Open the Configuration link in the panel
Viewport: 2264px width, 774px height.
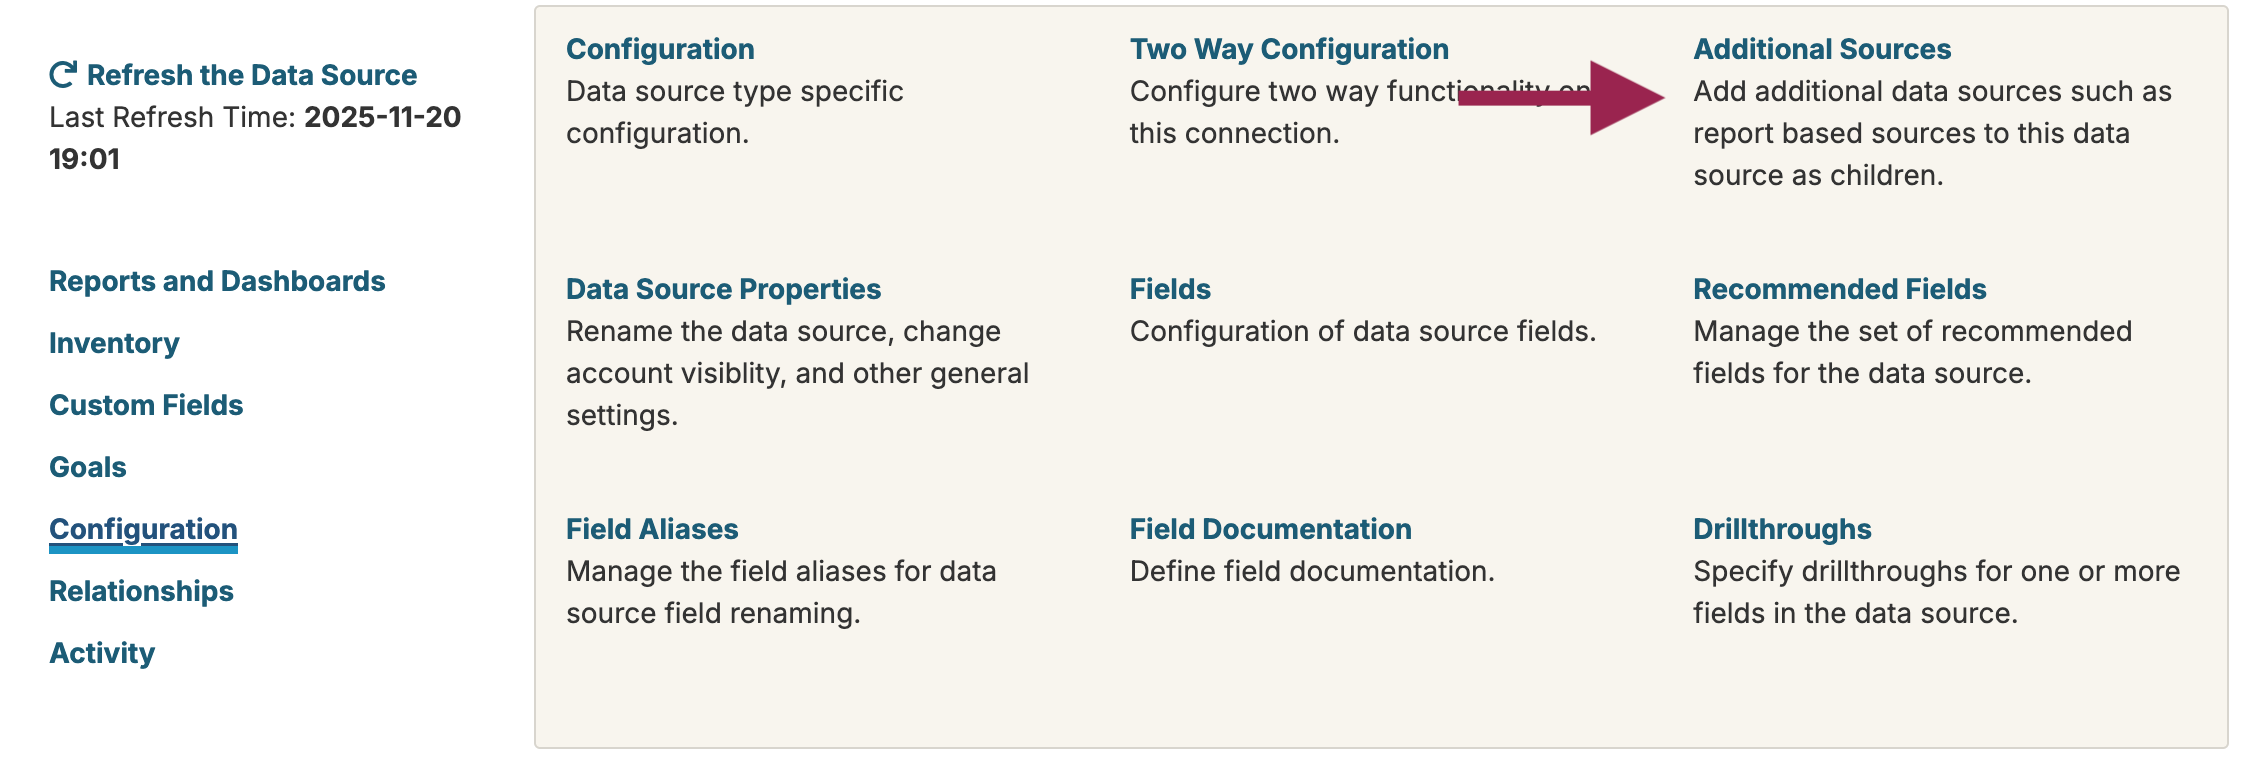click(x=660, y=49)
